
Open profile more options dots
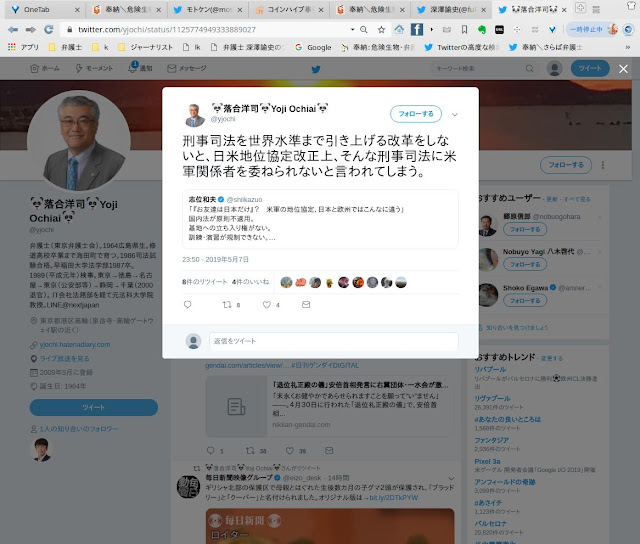pyautogui.click(x=603, y=165)
